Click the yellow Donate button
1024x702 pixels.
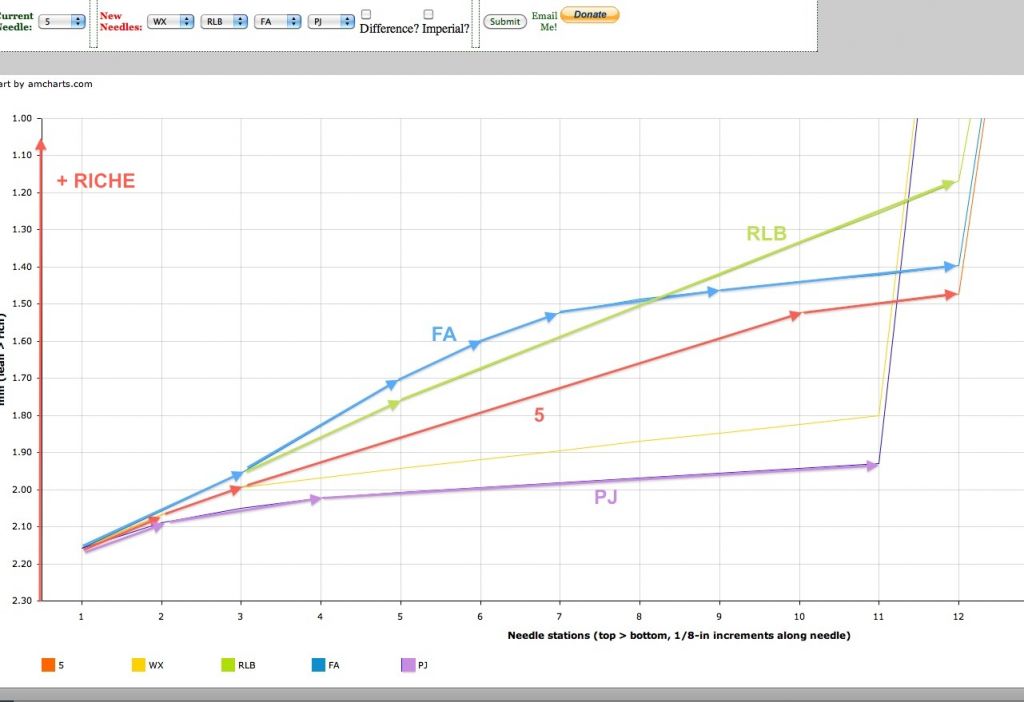pos(590,14)
